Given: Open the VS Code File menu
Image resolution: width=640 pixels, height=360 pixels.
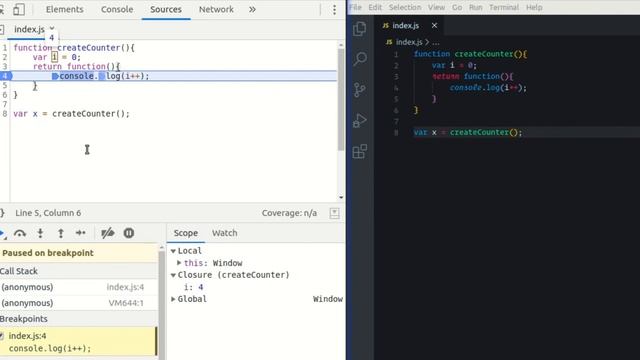Looking at the screenshot, I should tap(355, 7).
